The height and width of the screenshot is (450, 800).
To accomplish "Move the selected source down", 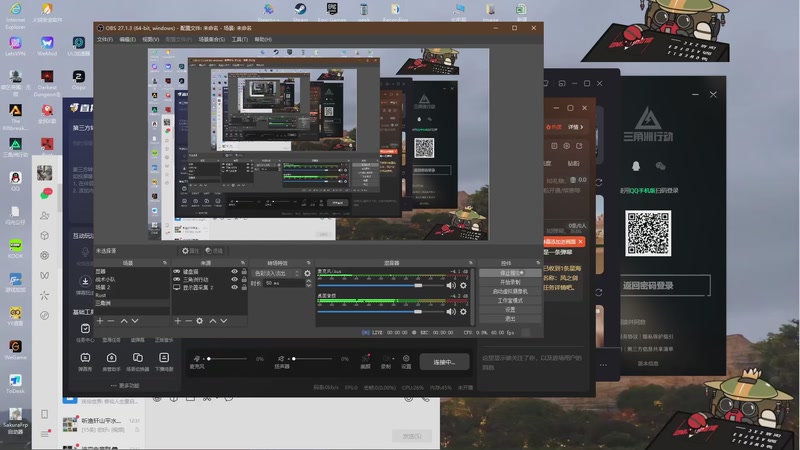I will 223,321.
